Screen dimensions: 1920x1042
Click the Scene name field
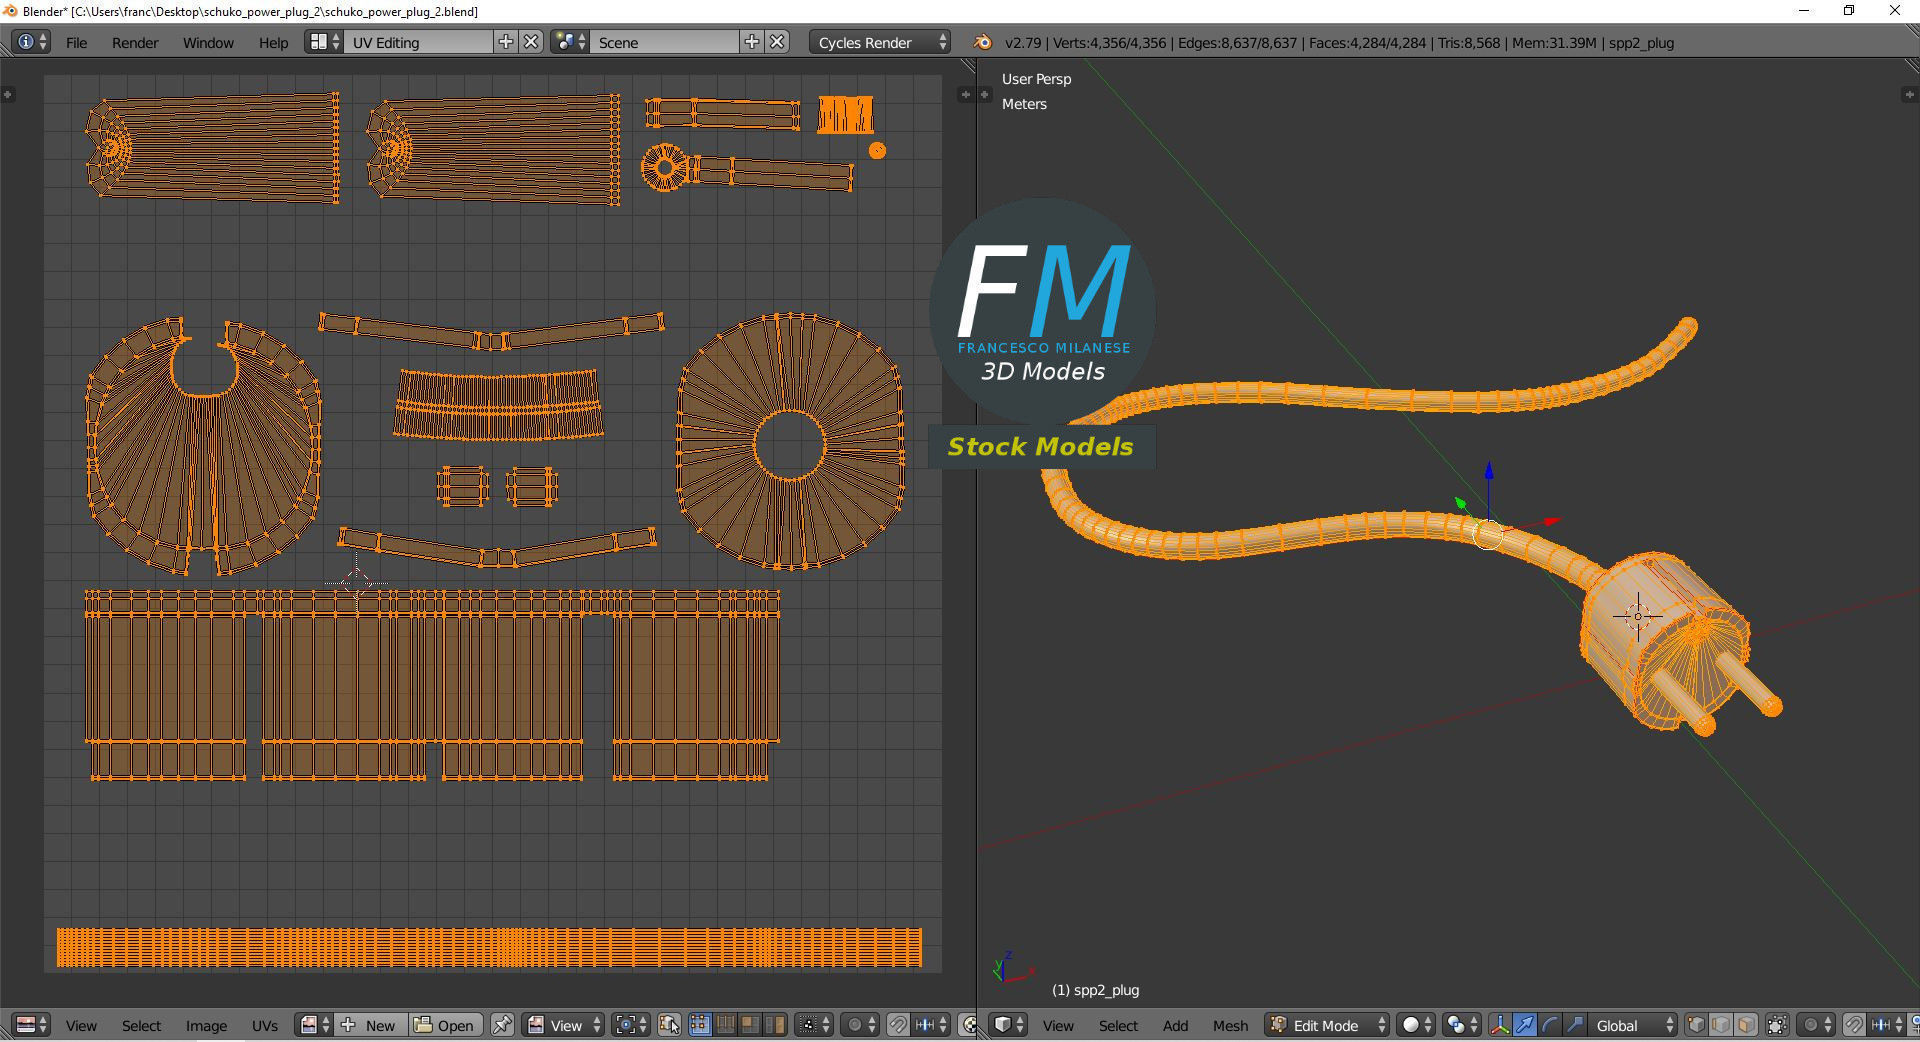point(665,42)
